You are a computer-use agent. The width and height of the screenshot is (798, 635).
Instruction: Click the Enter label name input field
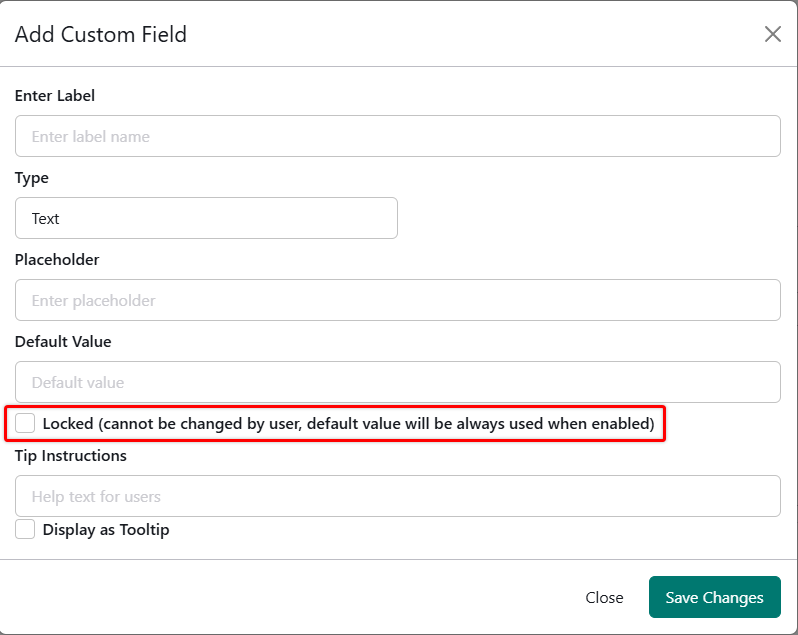tap(397, 136)
